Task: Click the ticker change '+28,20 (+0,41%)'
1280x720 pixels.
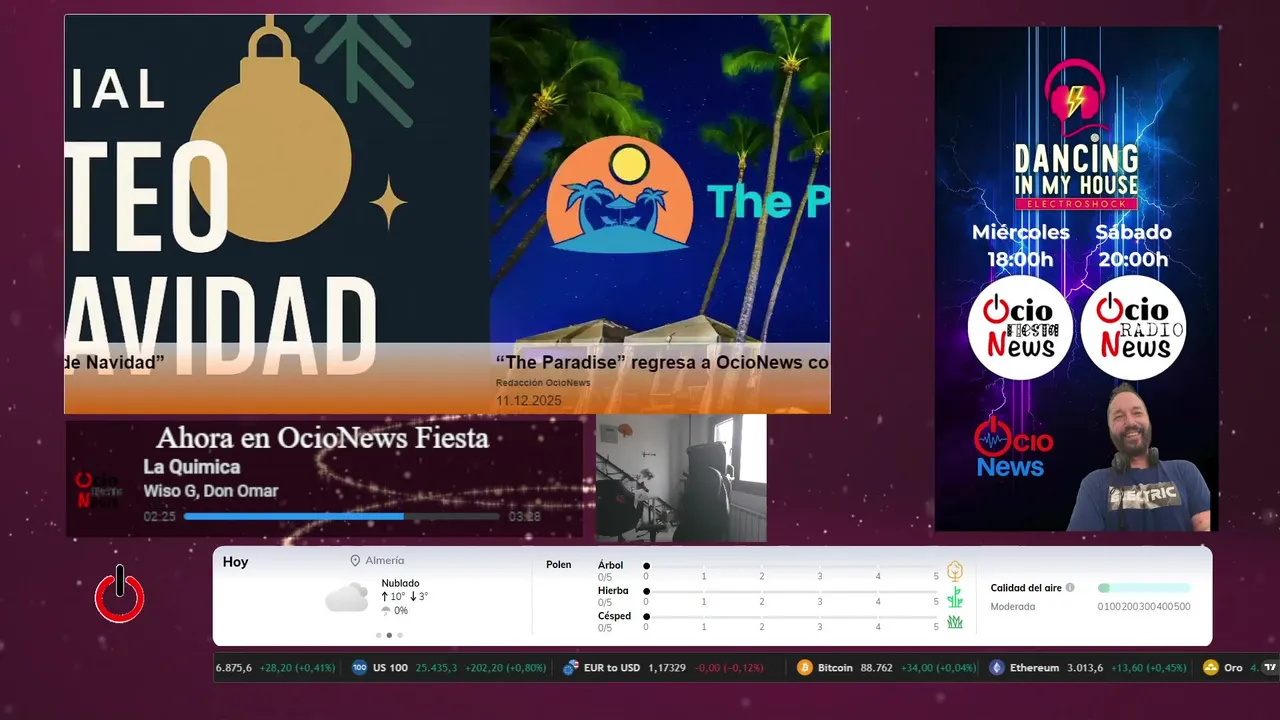Action: 297,668
